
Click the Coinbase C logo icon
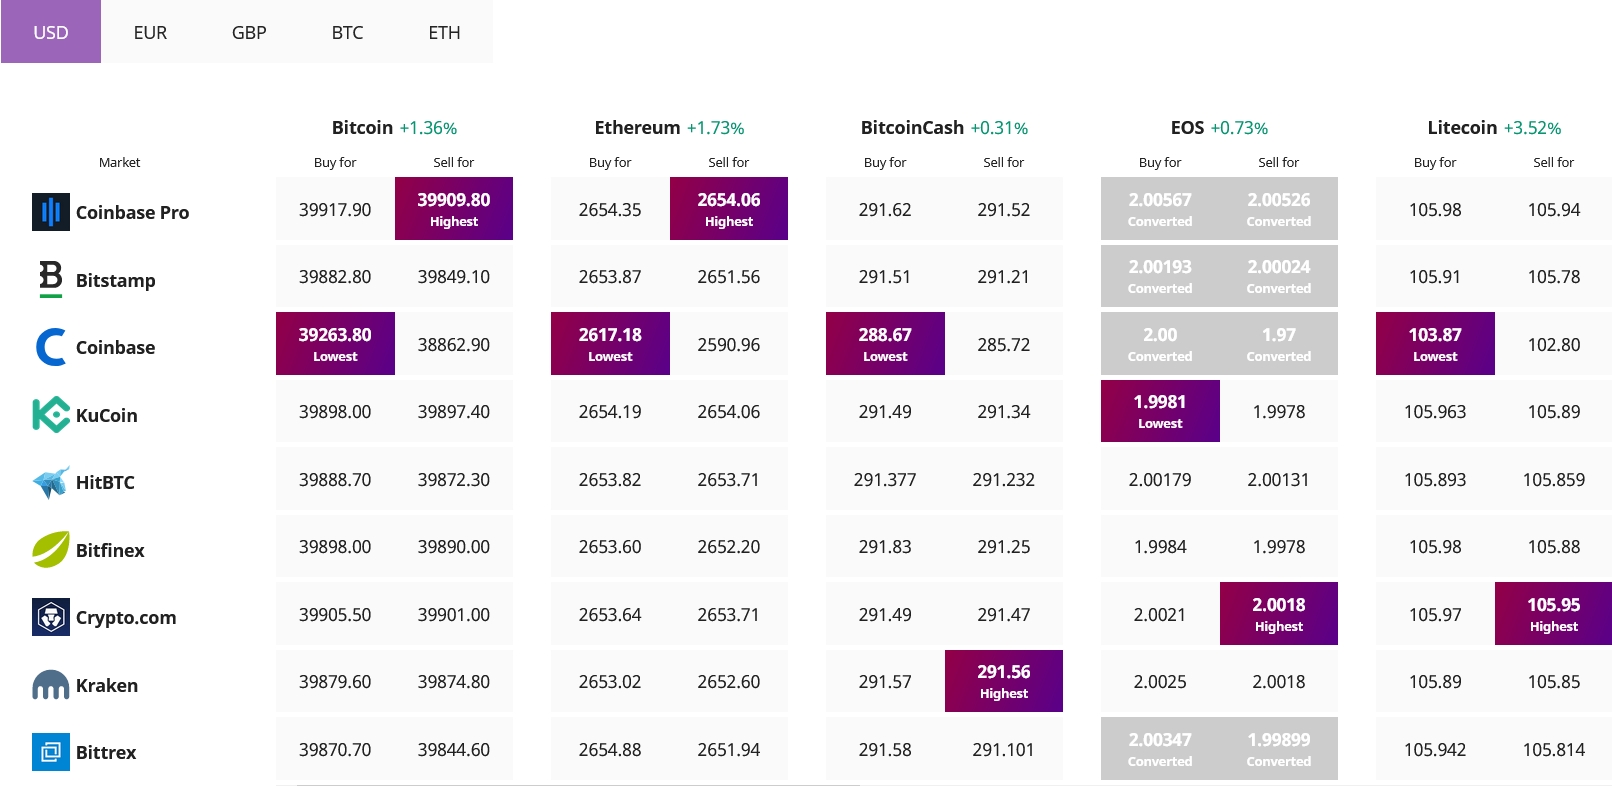(51, 347)
